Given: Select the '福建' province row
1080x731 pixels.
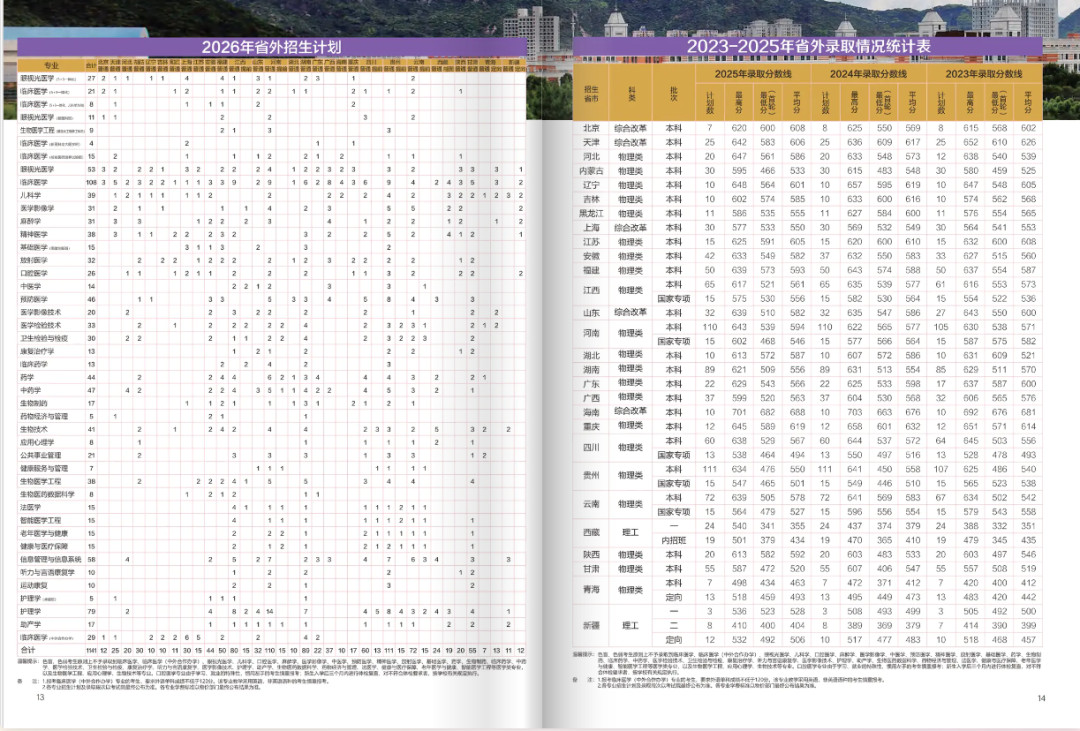Looking at the screenshot, I should (x=591, y=270).
